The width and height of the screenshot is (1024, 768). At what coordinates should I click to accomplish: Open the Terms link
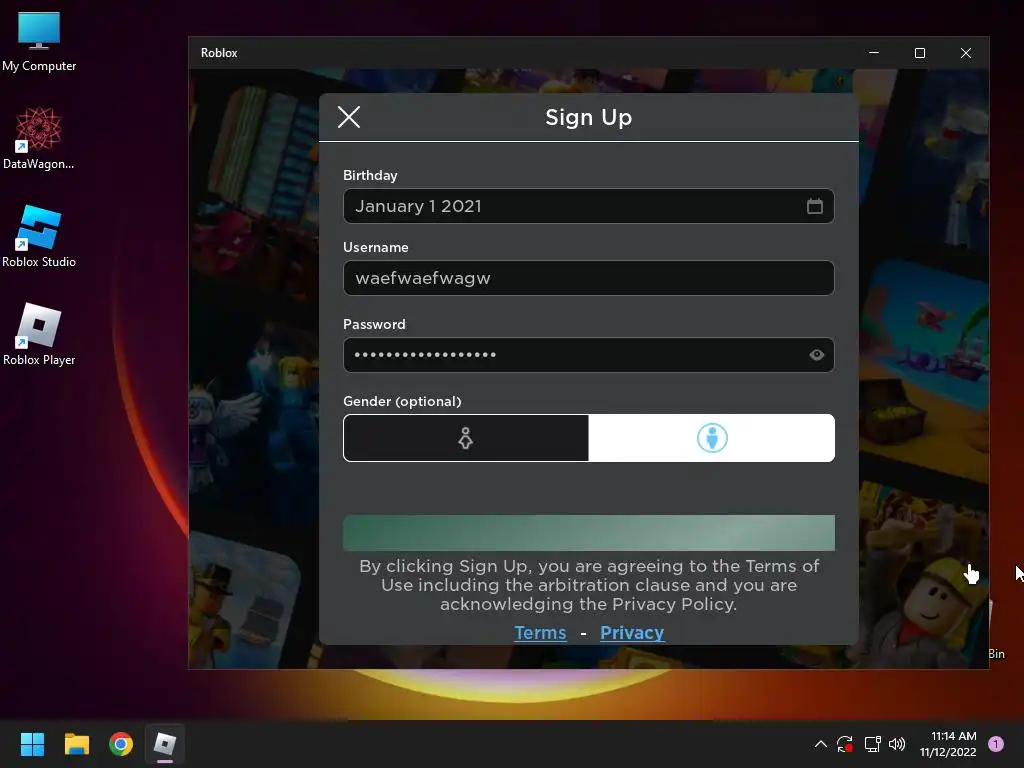(x=540, y=633)
